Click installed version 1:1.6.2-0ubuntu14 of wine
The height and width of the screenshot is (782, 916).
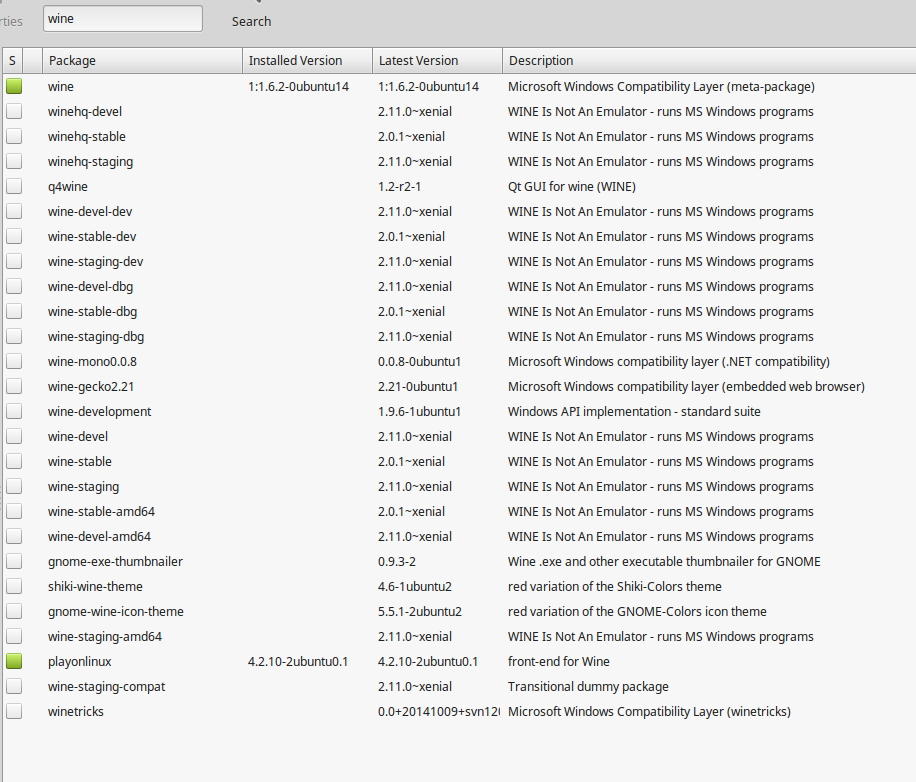pos(299,86)
